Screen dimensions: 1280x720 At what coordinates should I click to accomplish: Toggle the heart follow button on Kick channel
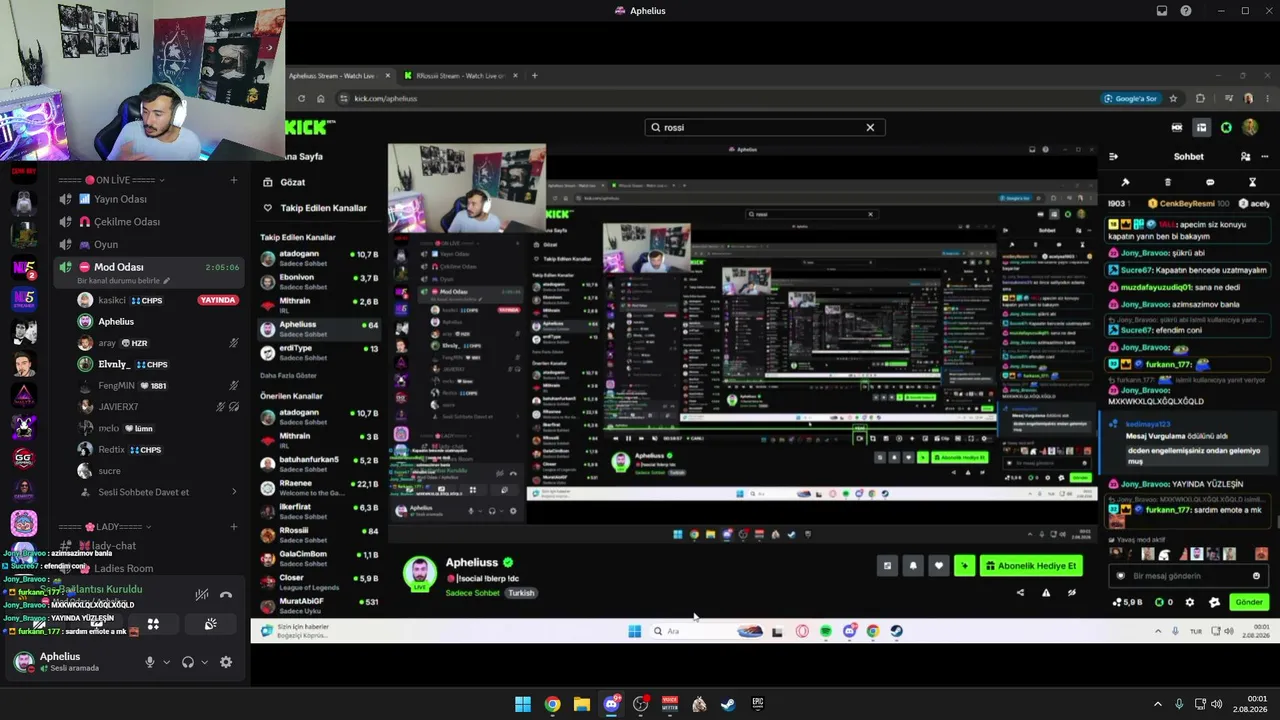(938, 566)
